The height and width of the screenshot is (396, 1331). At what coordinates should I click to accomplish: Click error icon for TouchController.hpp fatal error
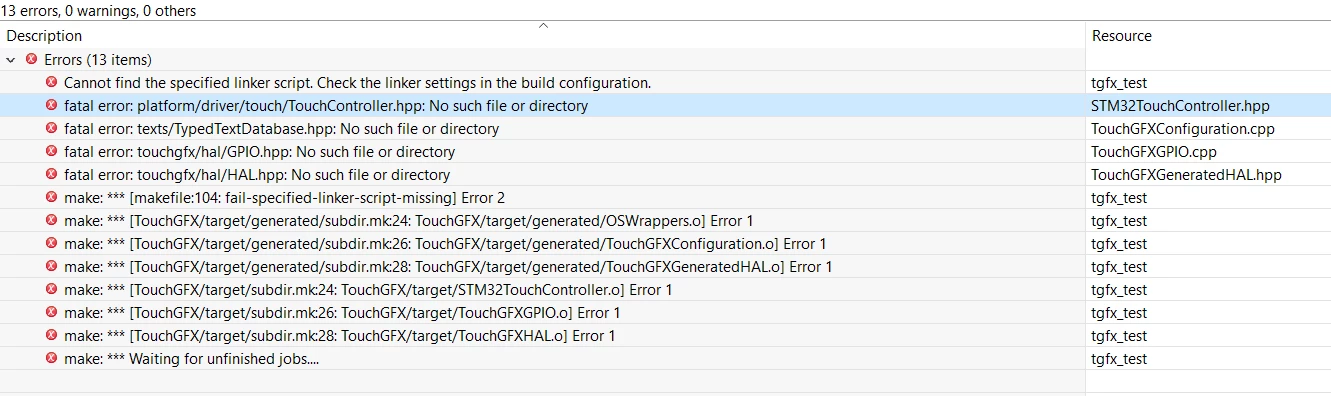click(x=51, y=106)
